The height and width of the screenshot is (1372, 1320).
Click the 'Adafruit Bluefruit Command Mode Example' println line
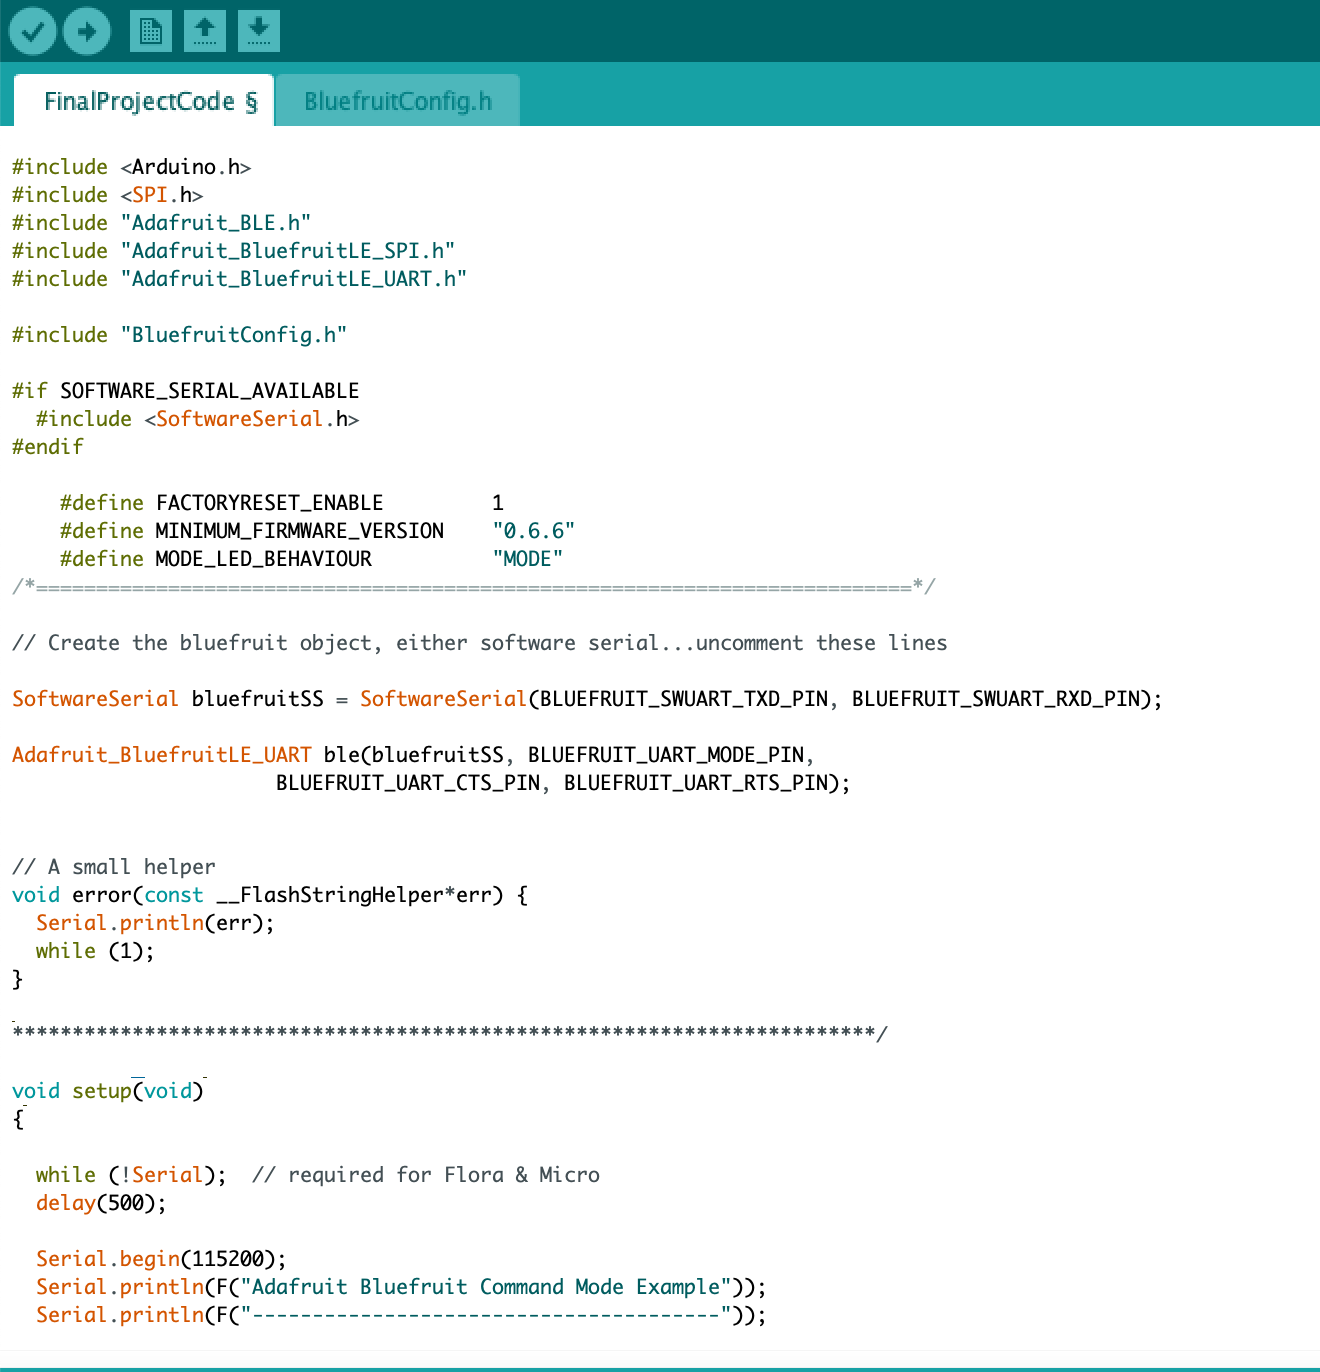point(402,1287)
